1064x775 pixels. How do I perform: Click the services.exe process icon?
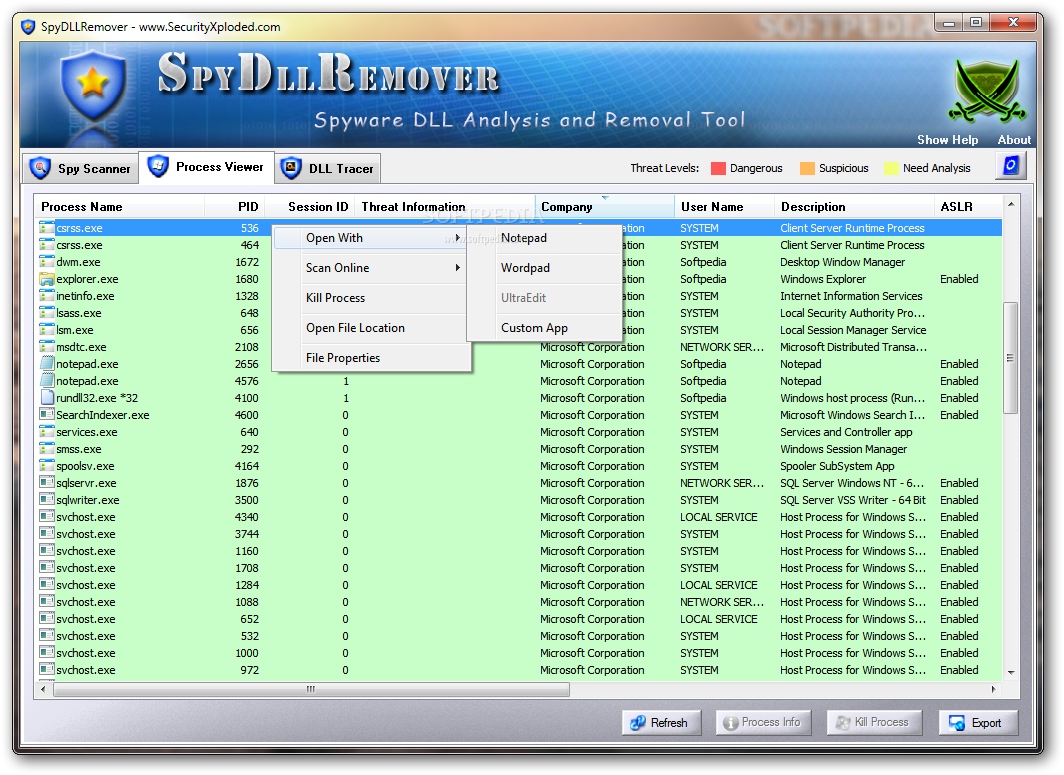pyautogui.click(x=47, y=432)
